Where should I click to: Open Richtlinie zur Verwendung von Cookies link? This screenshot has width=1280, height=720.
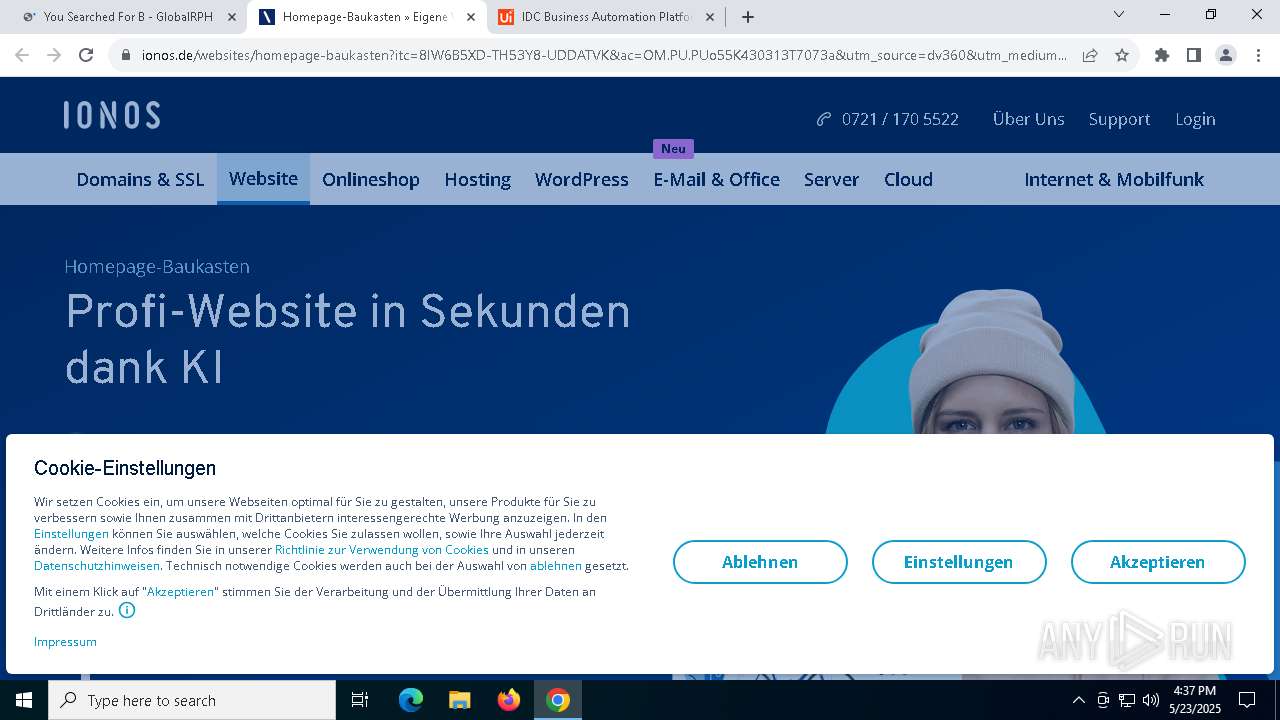(382, 550)
